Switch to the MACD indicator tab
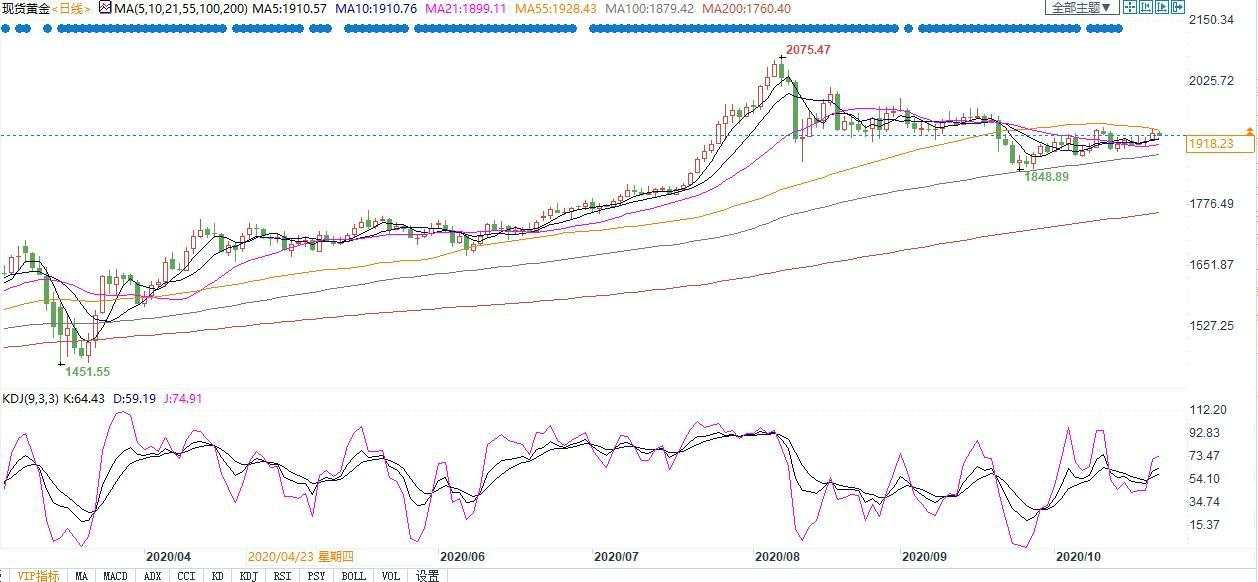The image size is (1258, 582). pyautogui.click(x=115, y=576)
